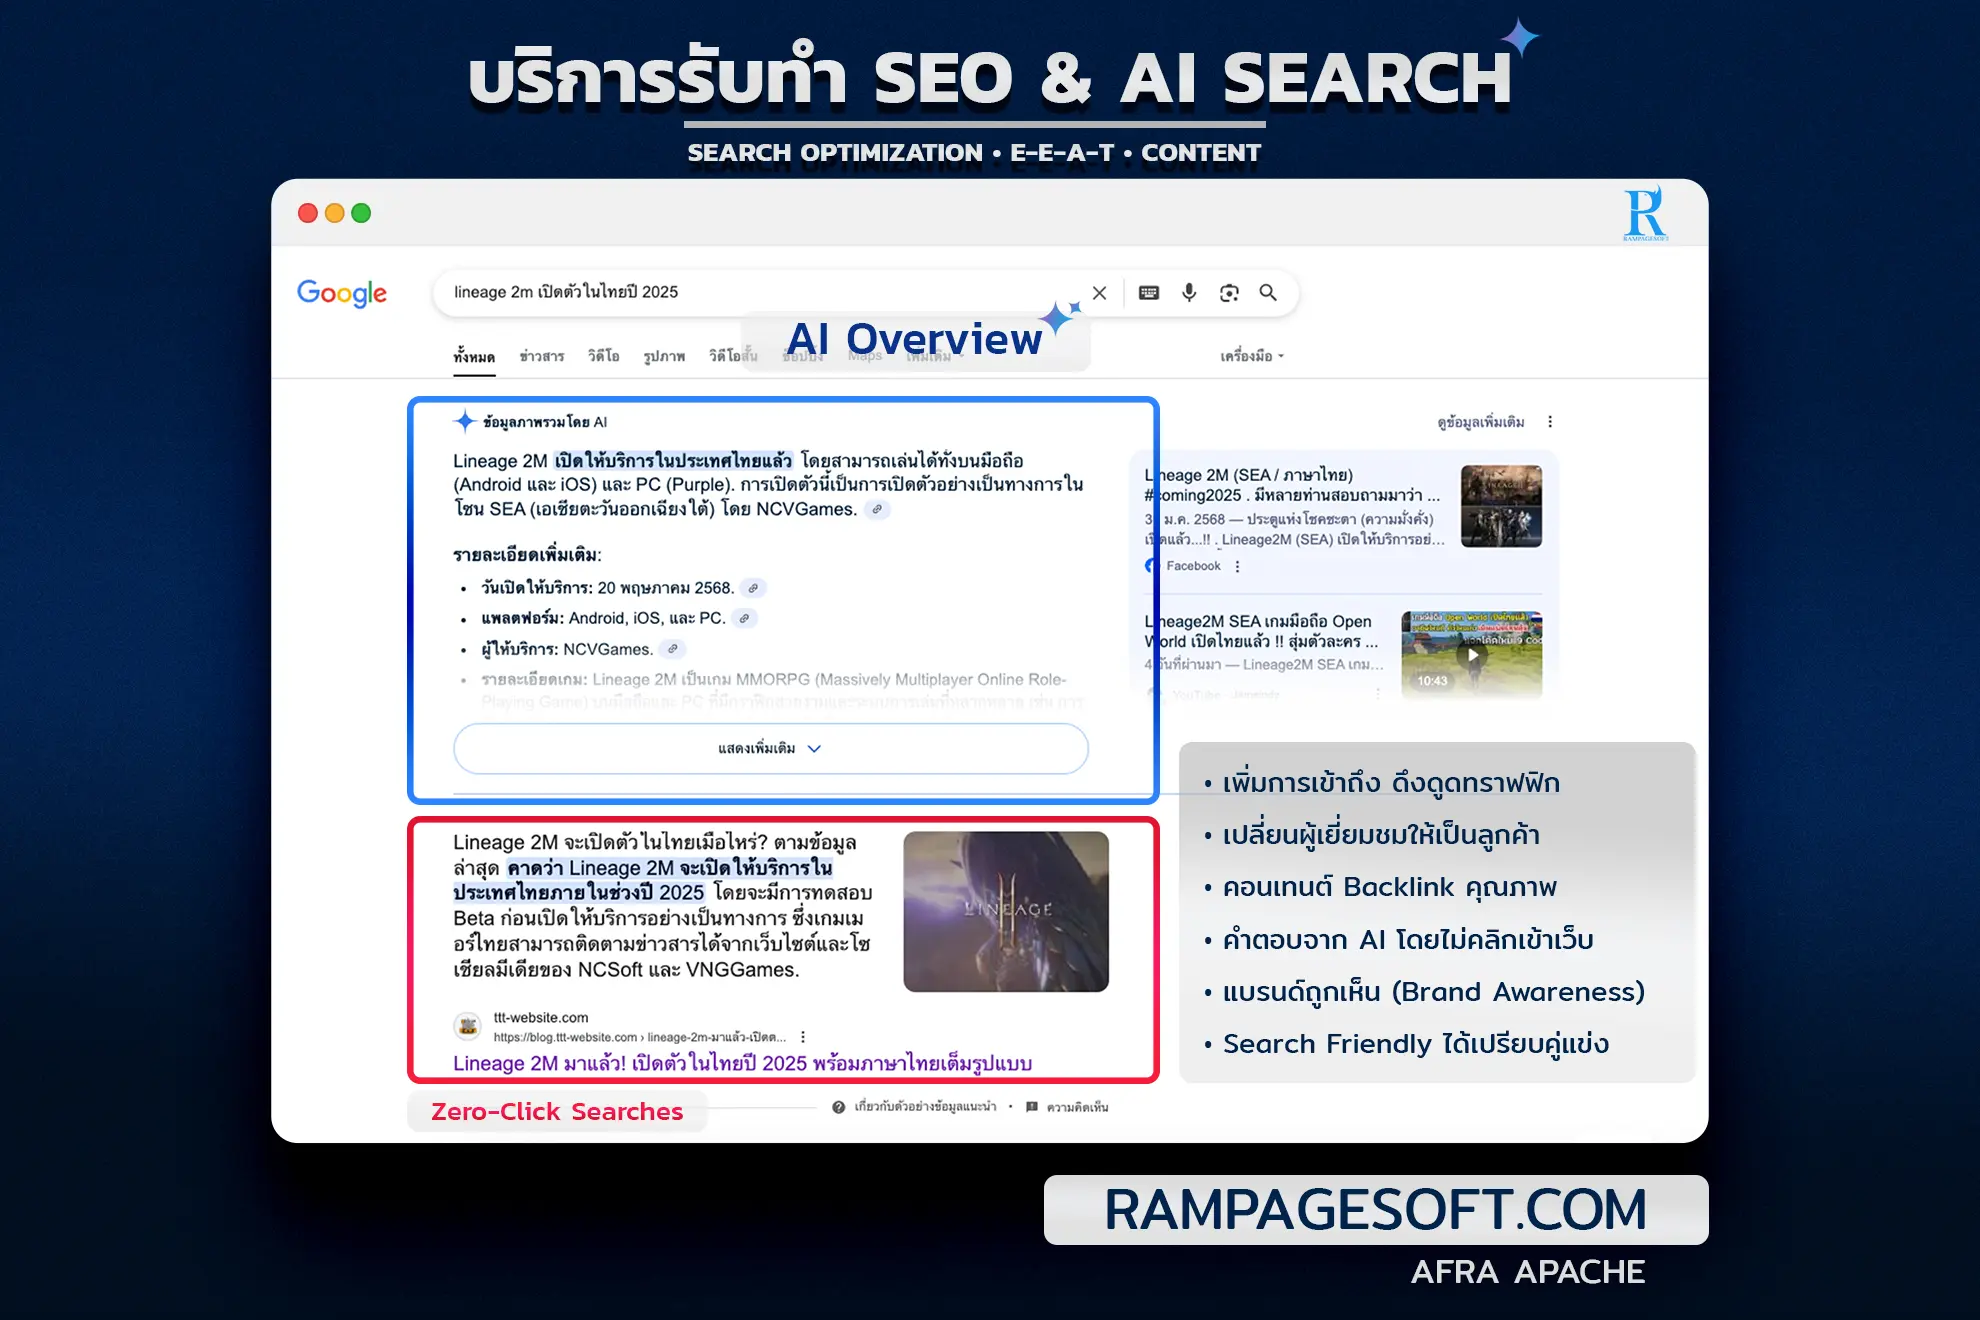1980x1320 pixels.
Task: Play the 10:43 video thumbnail
Action: pos(1471,654)
